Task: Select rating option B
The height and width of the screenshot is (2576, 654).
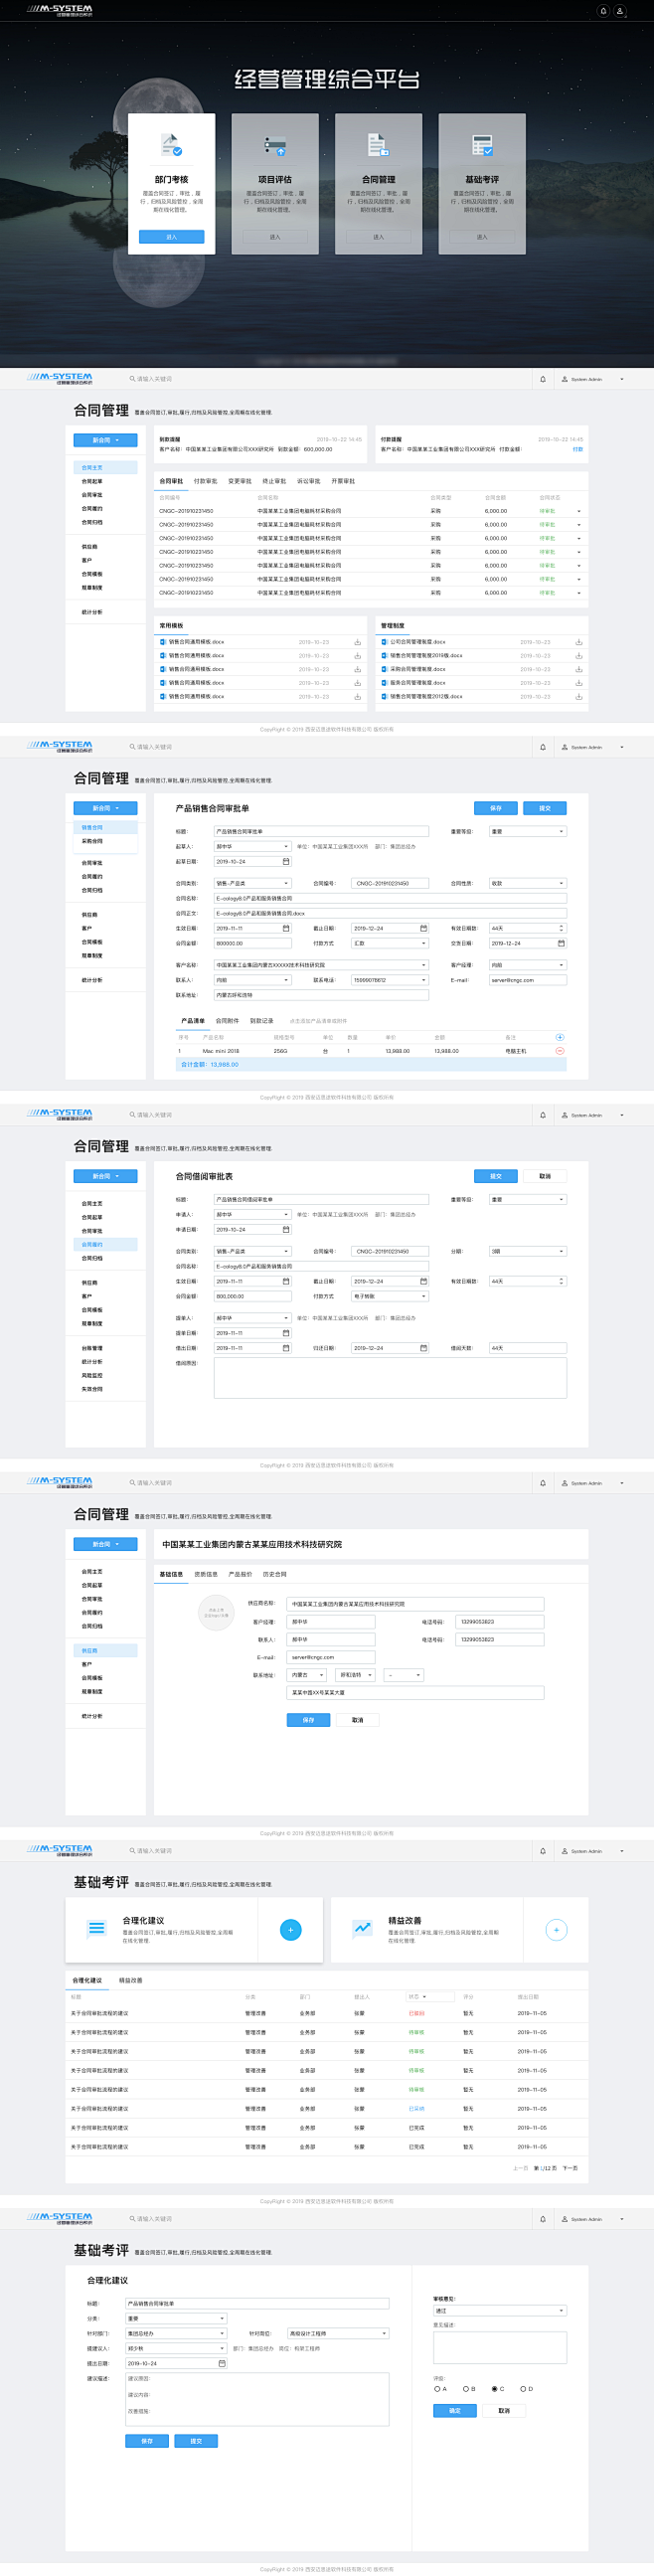Action: pyautogui.click(x=466, y=2388)
